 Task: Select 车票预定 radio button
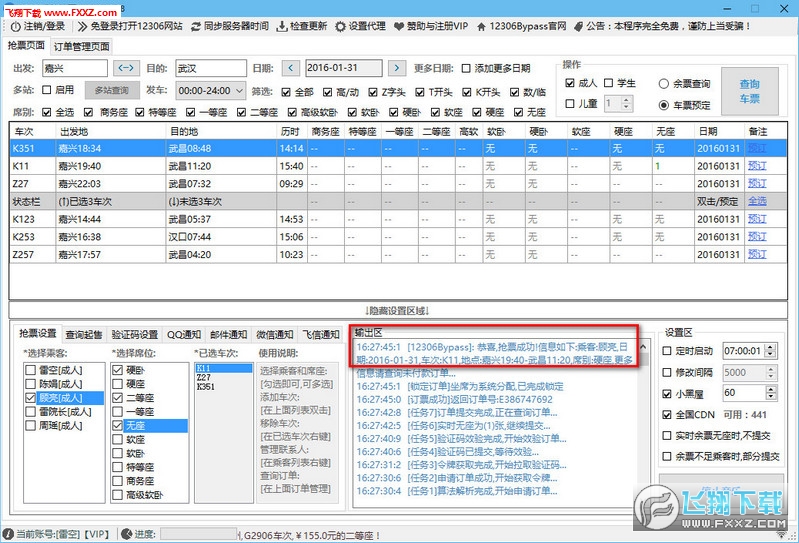pos(663,105)
